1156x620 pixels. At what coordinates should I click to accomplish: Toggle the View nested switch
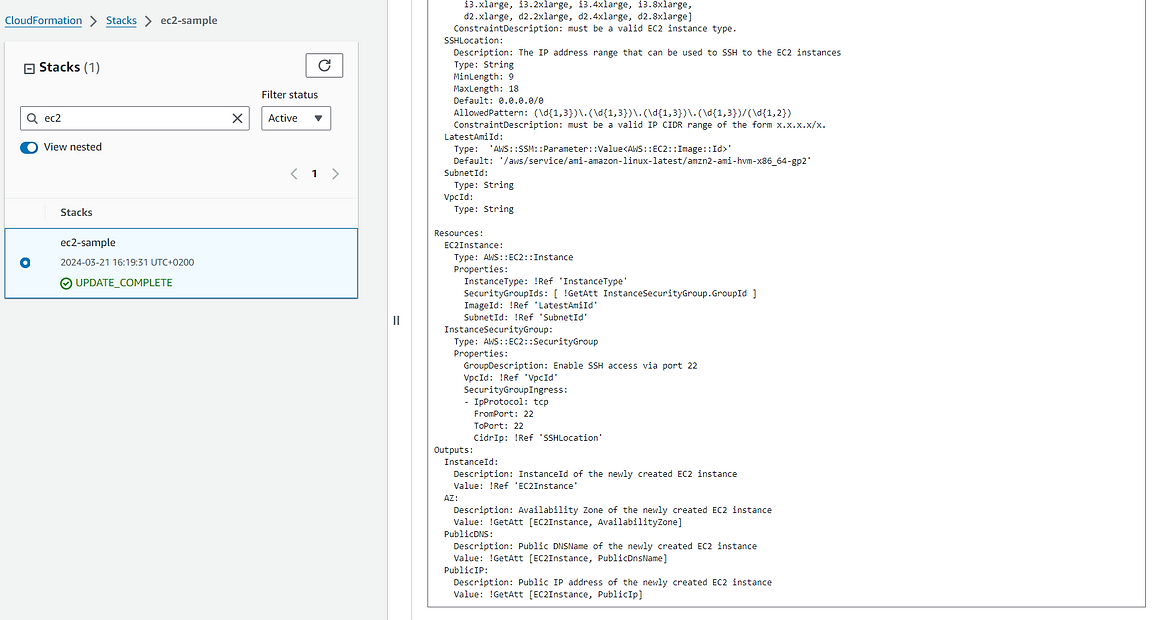pyautogui.click(x=29, y=147)
